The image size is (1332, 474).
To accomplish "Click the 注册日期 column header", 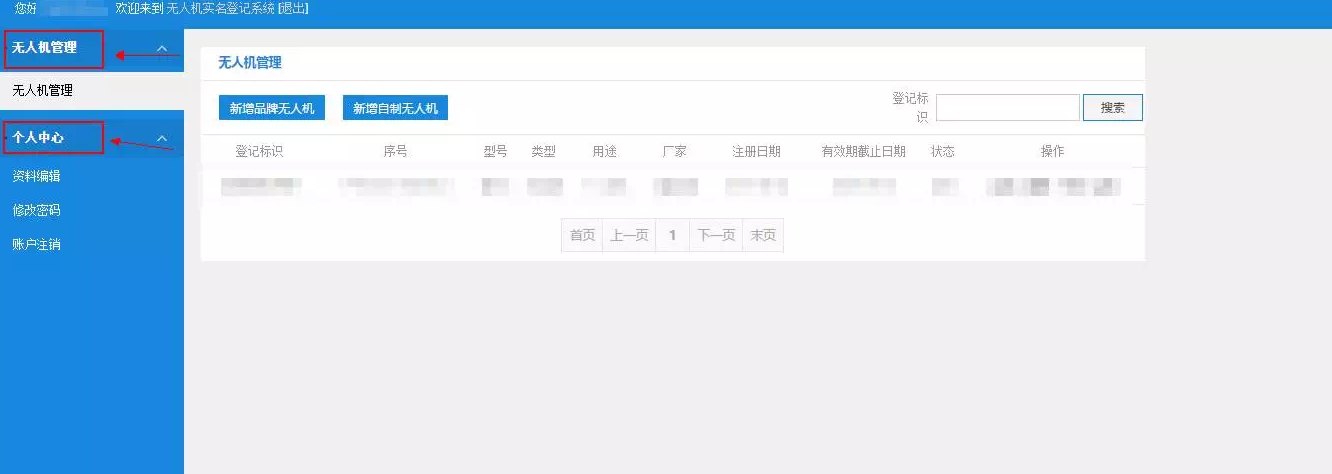I will coord(756,152).
